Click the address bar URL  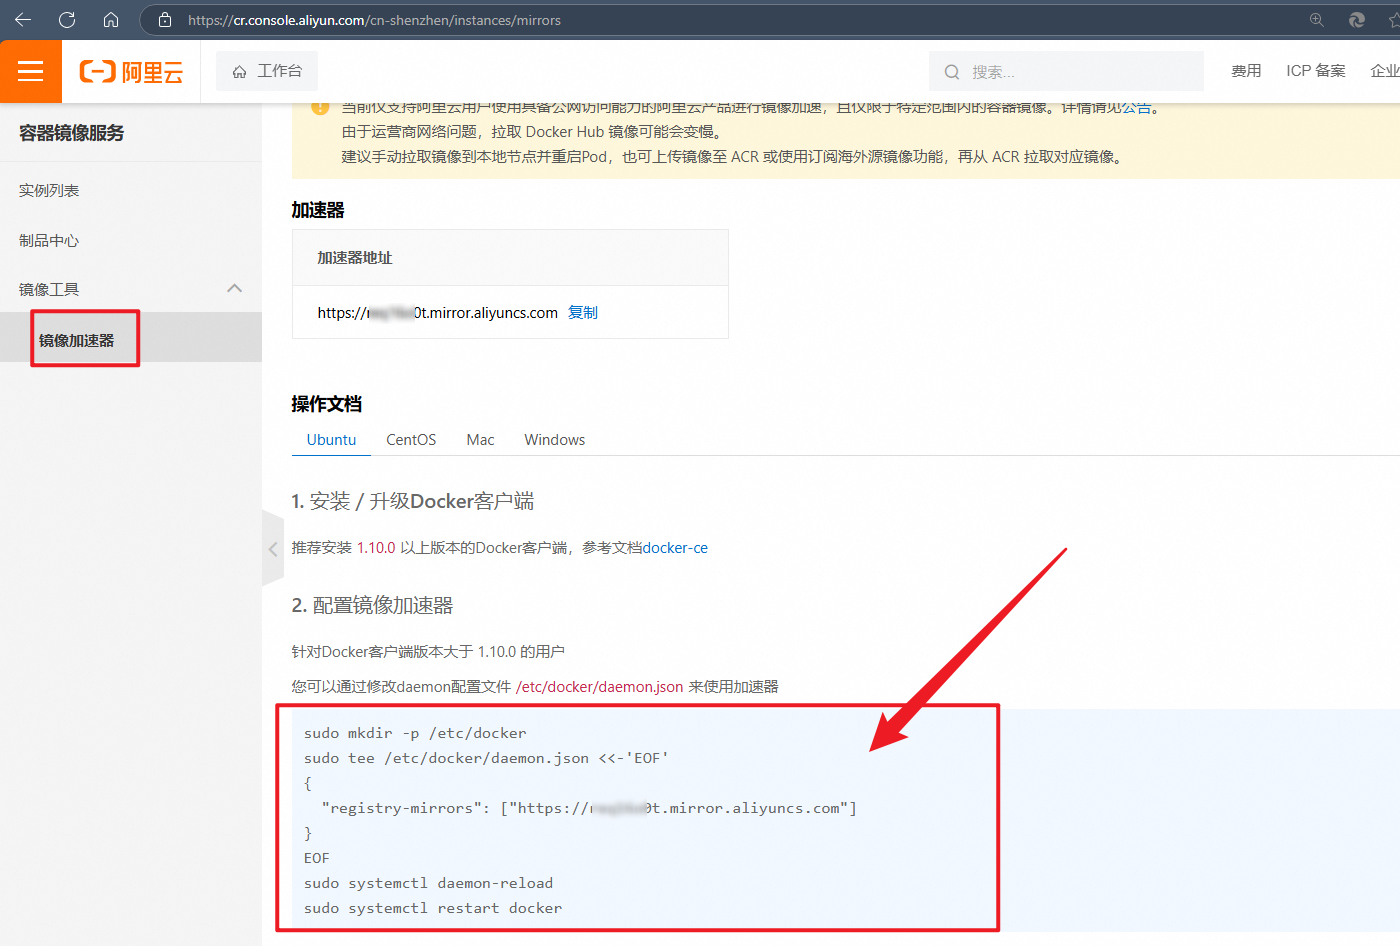click(x=374, y=20)
